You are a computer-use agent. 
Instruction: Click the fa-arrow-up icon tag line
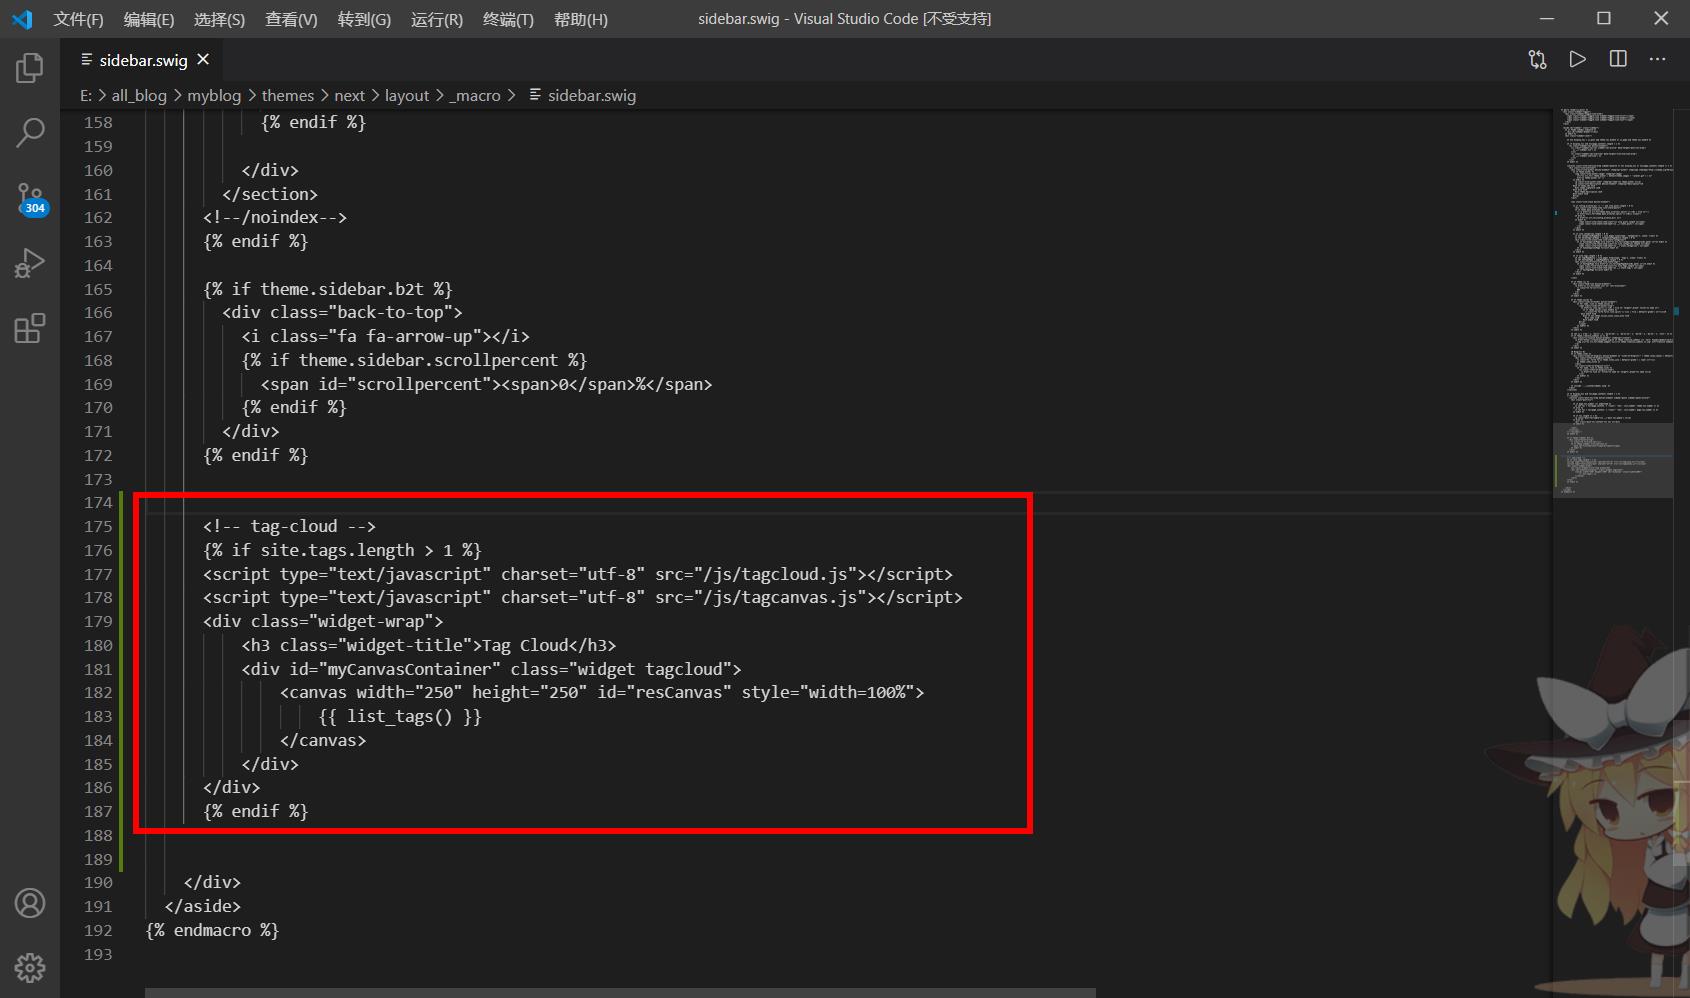tap(385, 336)
